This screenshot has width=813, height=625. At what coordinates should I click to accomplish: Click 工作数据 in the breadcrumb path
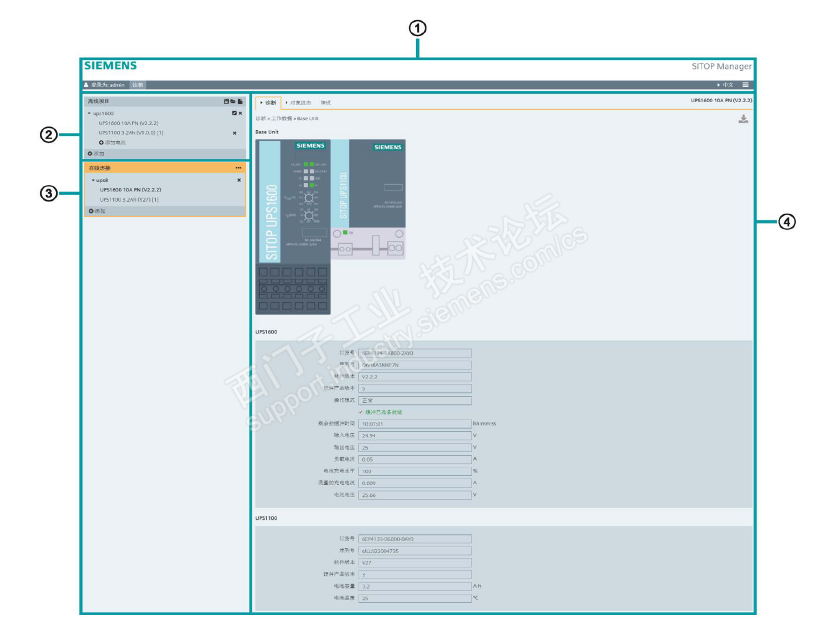282,119
